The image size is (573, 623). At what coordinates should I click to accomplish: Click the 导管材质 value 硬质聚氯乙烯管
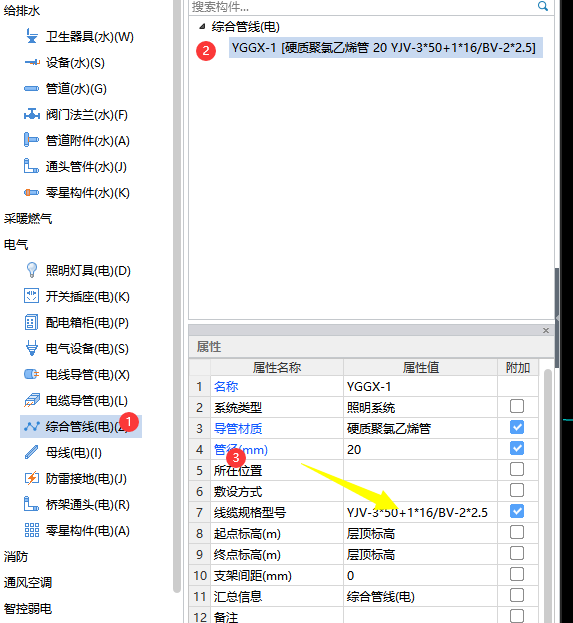(420, 428)
